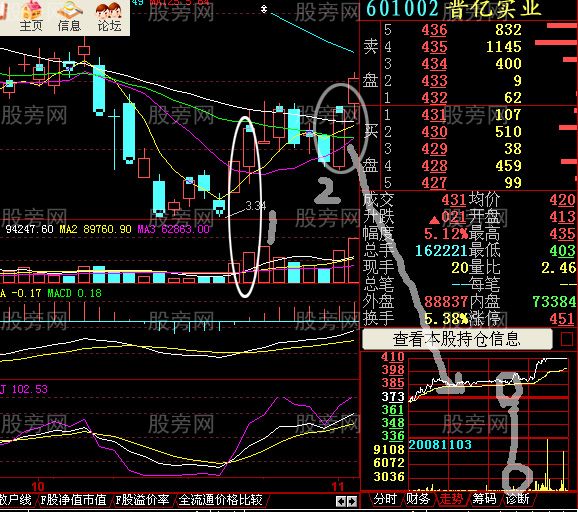Select the F股净值市值 tab

click(73, 500)
